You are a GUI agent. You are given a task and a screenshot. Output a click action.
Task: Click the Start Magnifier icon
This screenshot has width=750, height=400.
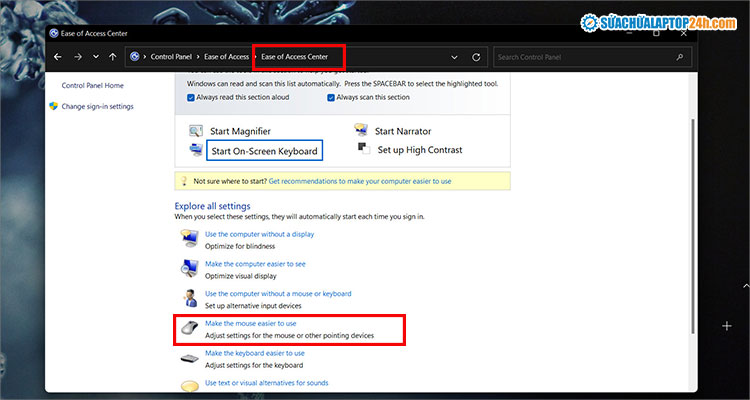pyautogui.click(x=195, y=132)
